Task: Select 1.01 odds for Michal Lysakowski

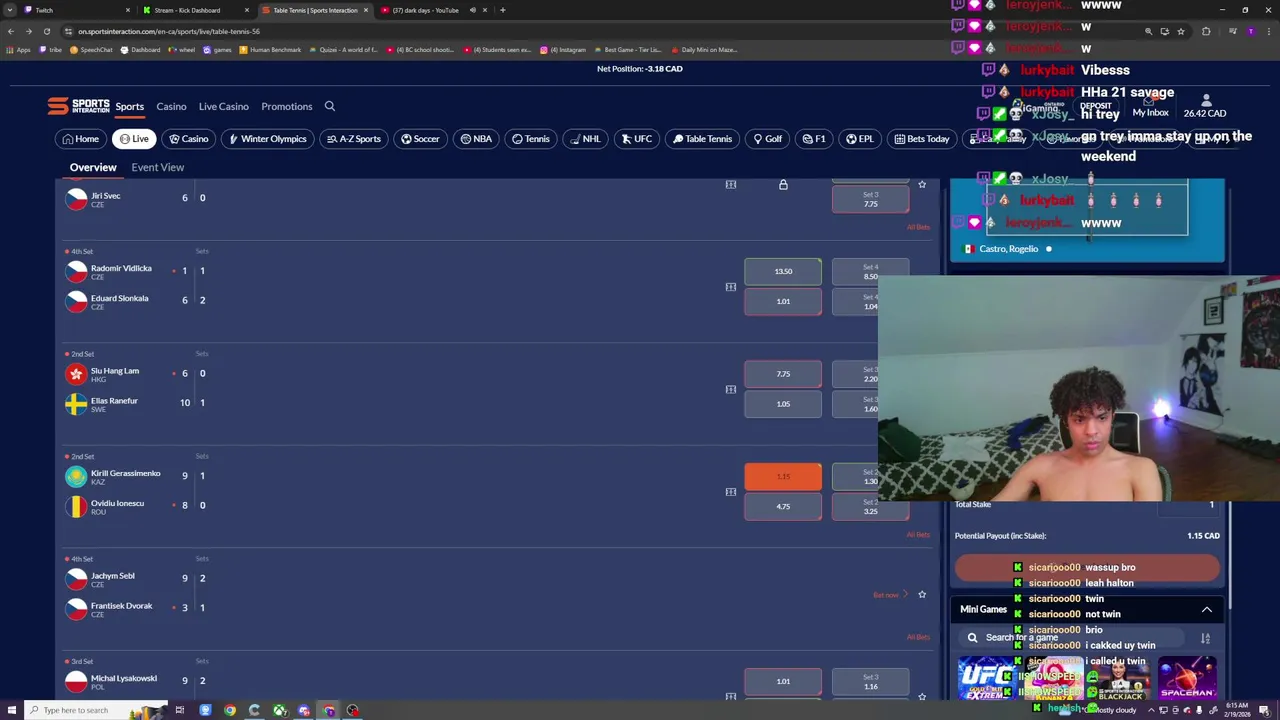Action: [783, 681]
